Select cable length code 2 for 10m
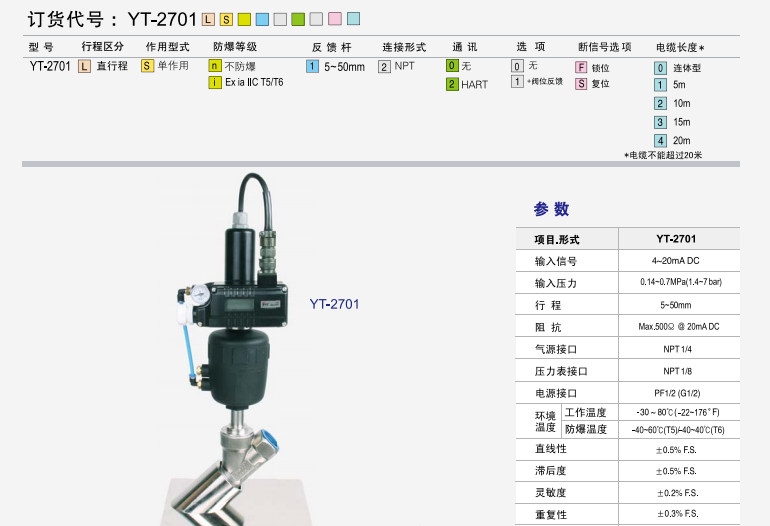Image resolution: width=770 pixels, height=526 pixels. 660,103
